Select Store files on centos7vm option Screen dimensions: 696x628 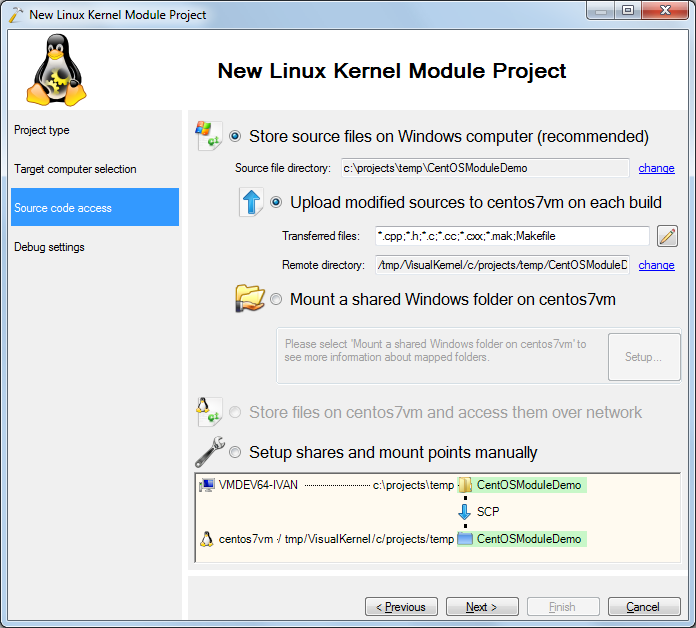coord(235,412)
